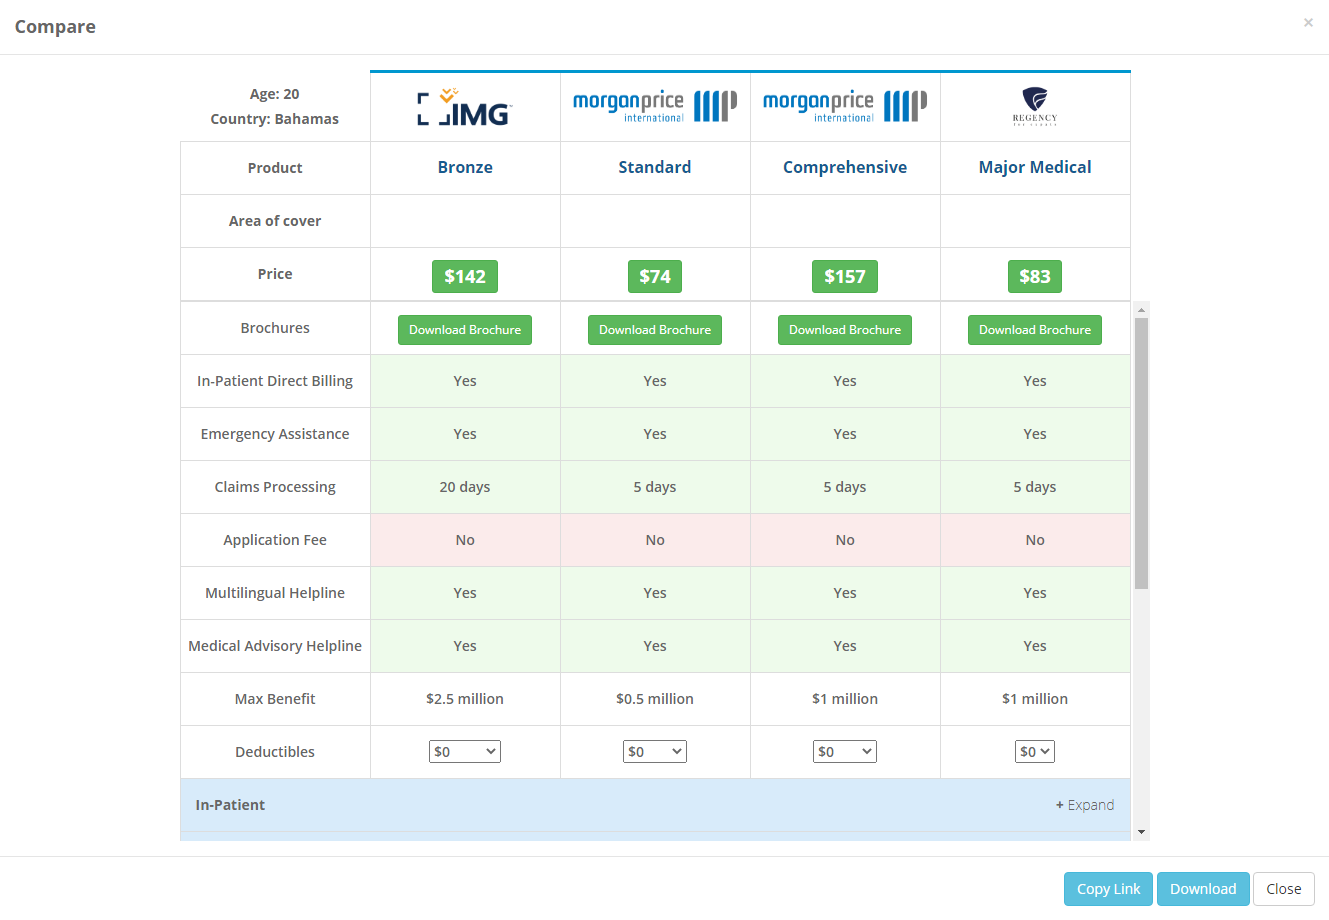Download the Comprehensive plan brochure
Viewport: 1329px width, 920px height.
[x=845, y=330]
